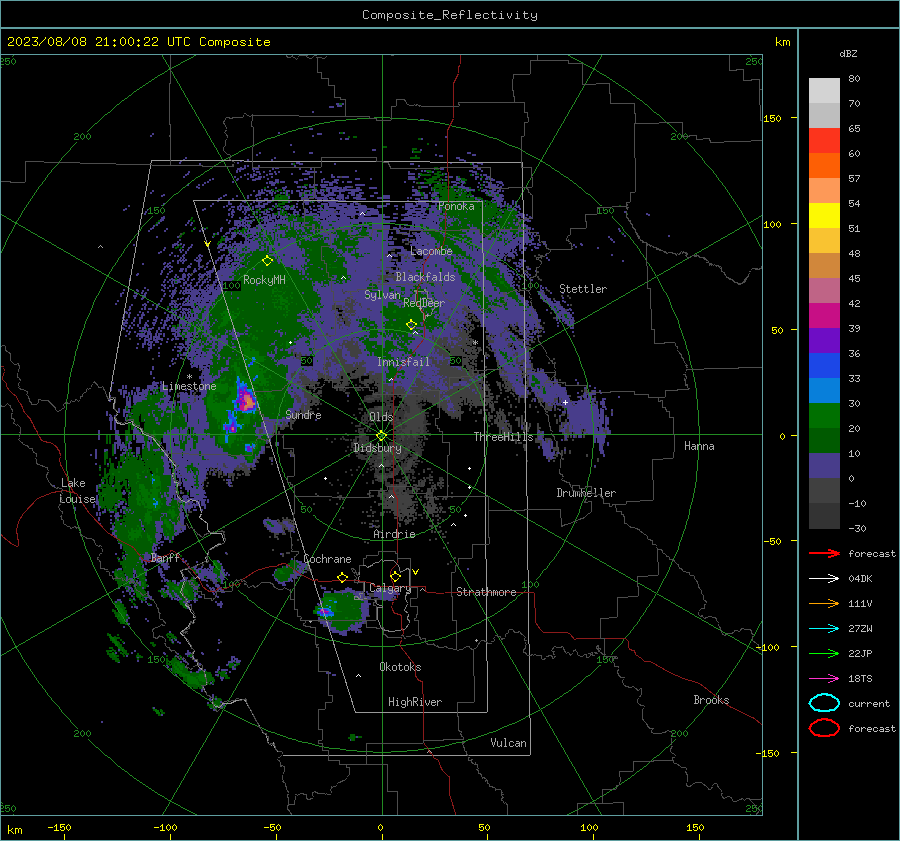Screen dimensions: 900x841
Task: Click the yellow radar site marker near Olds
Action: click(381, 436)
